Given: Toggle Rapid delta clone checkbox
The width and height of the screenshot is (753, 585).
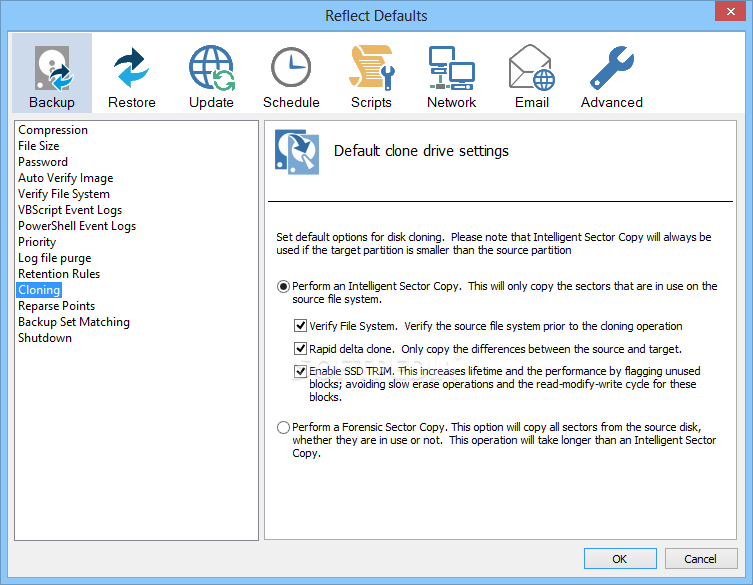Looking at the screenshot, I should tap(300, 348).
